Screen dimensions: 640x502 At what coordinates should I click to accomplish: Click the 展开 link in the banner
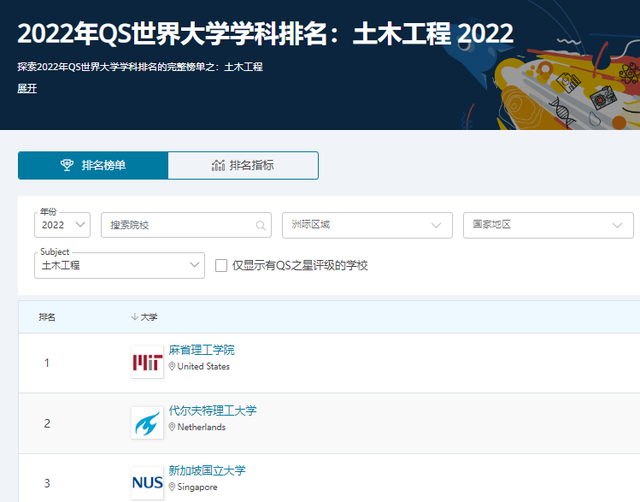click(27, 89)
